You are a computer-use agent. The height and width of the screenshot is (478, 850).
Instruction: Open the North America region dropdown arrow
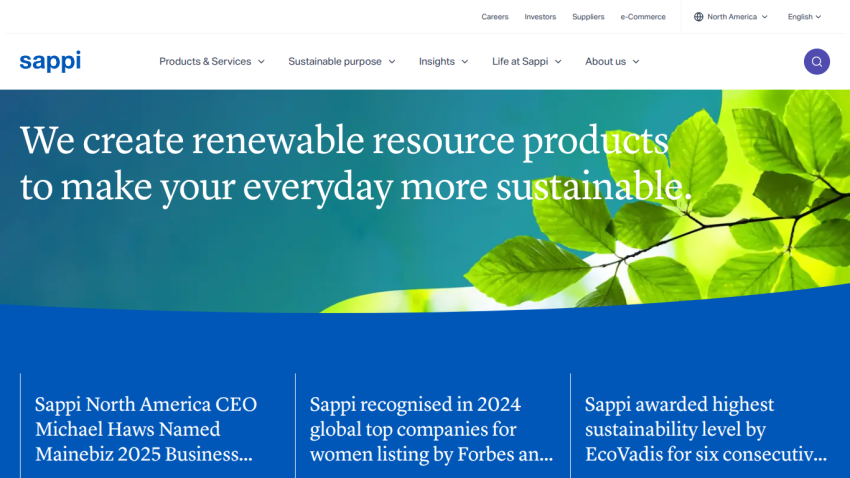(x=765, y=17)
